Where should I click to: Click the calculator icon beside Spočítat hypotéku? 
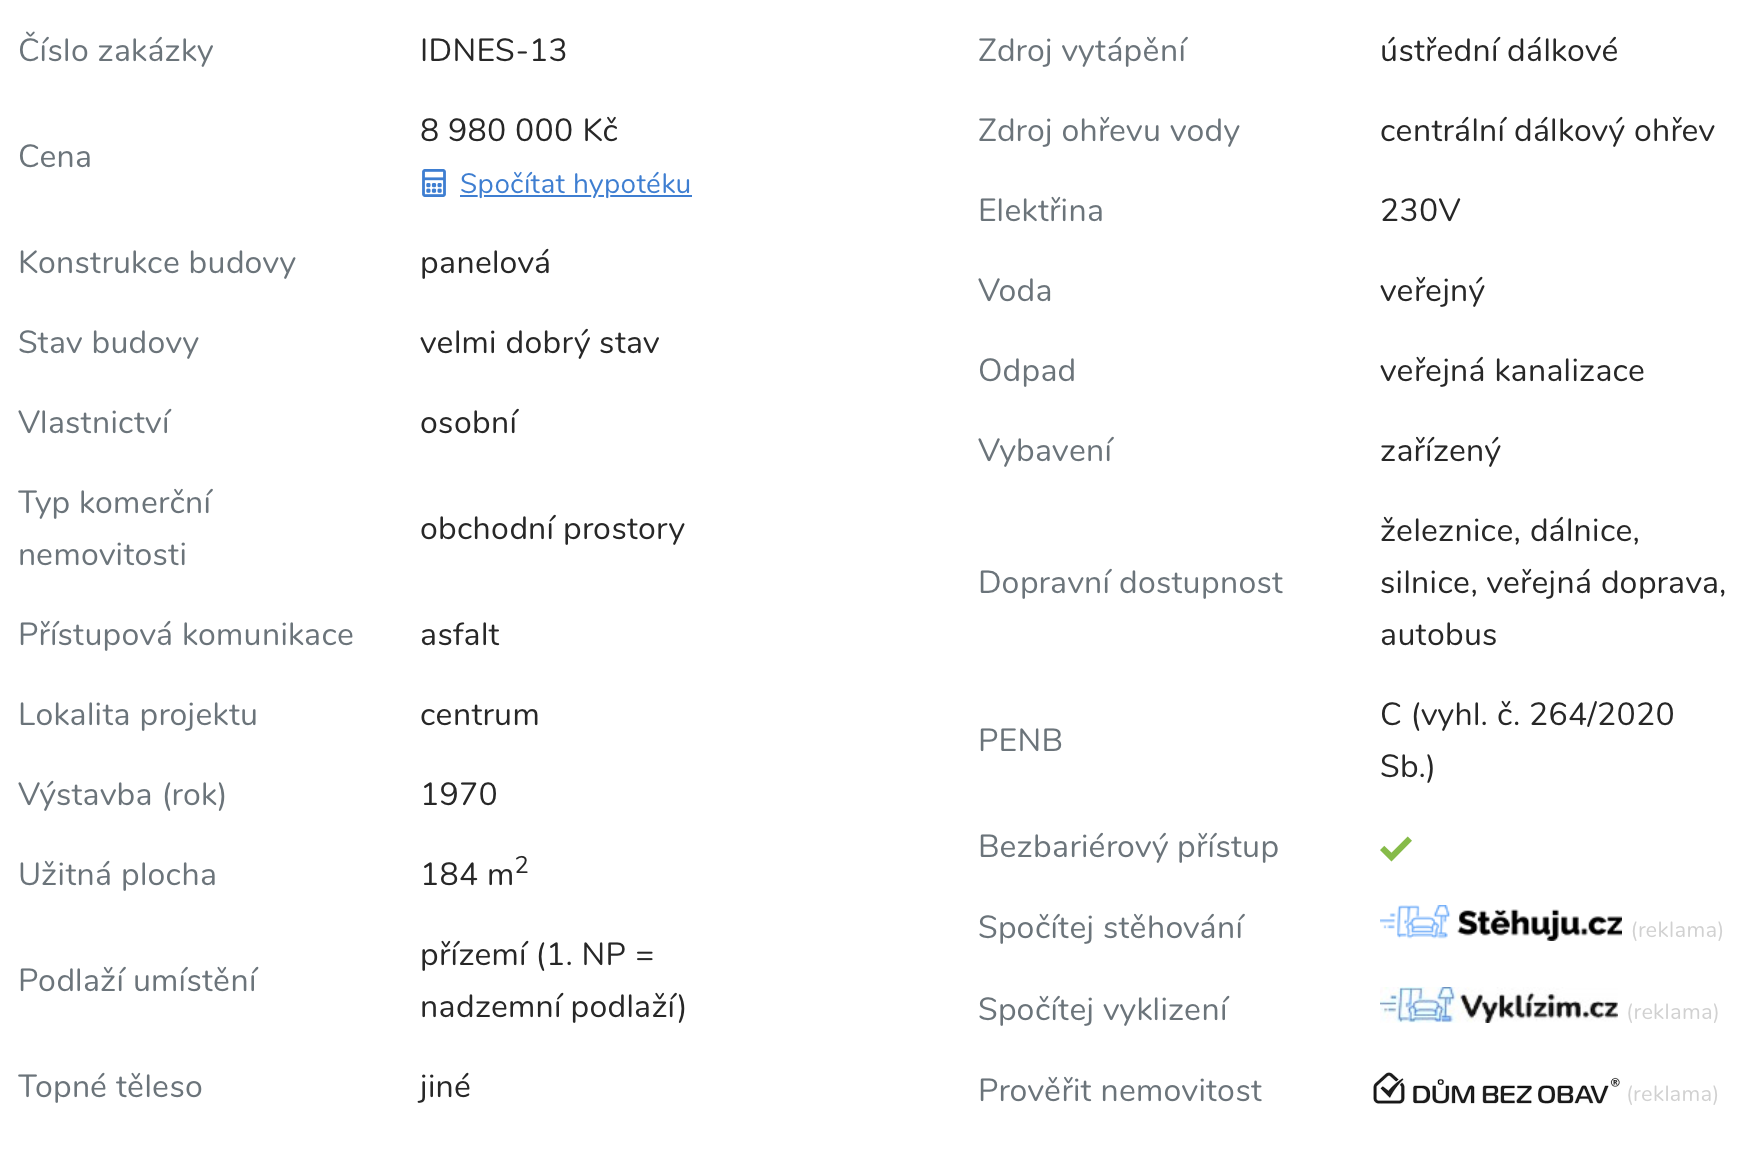click(x=433, y=184)
